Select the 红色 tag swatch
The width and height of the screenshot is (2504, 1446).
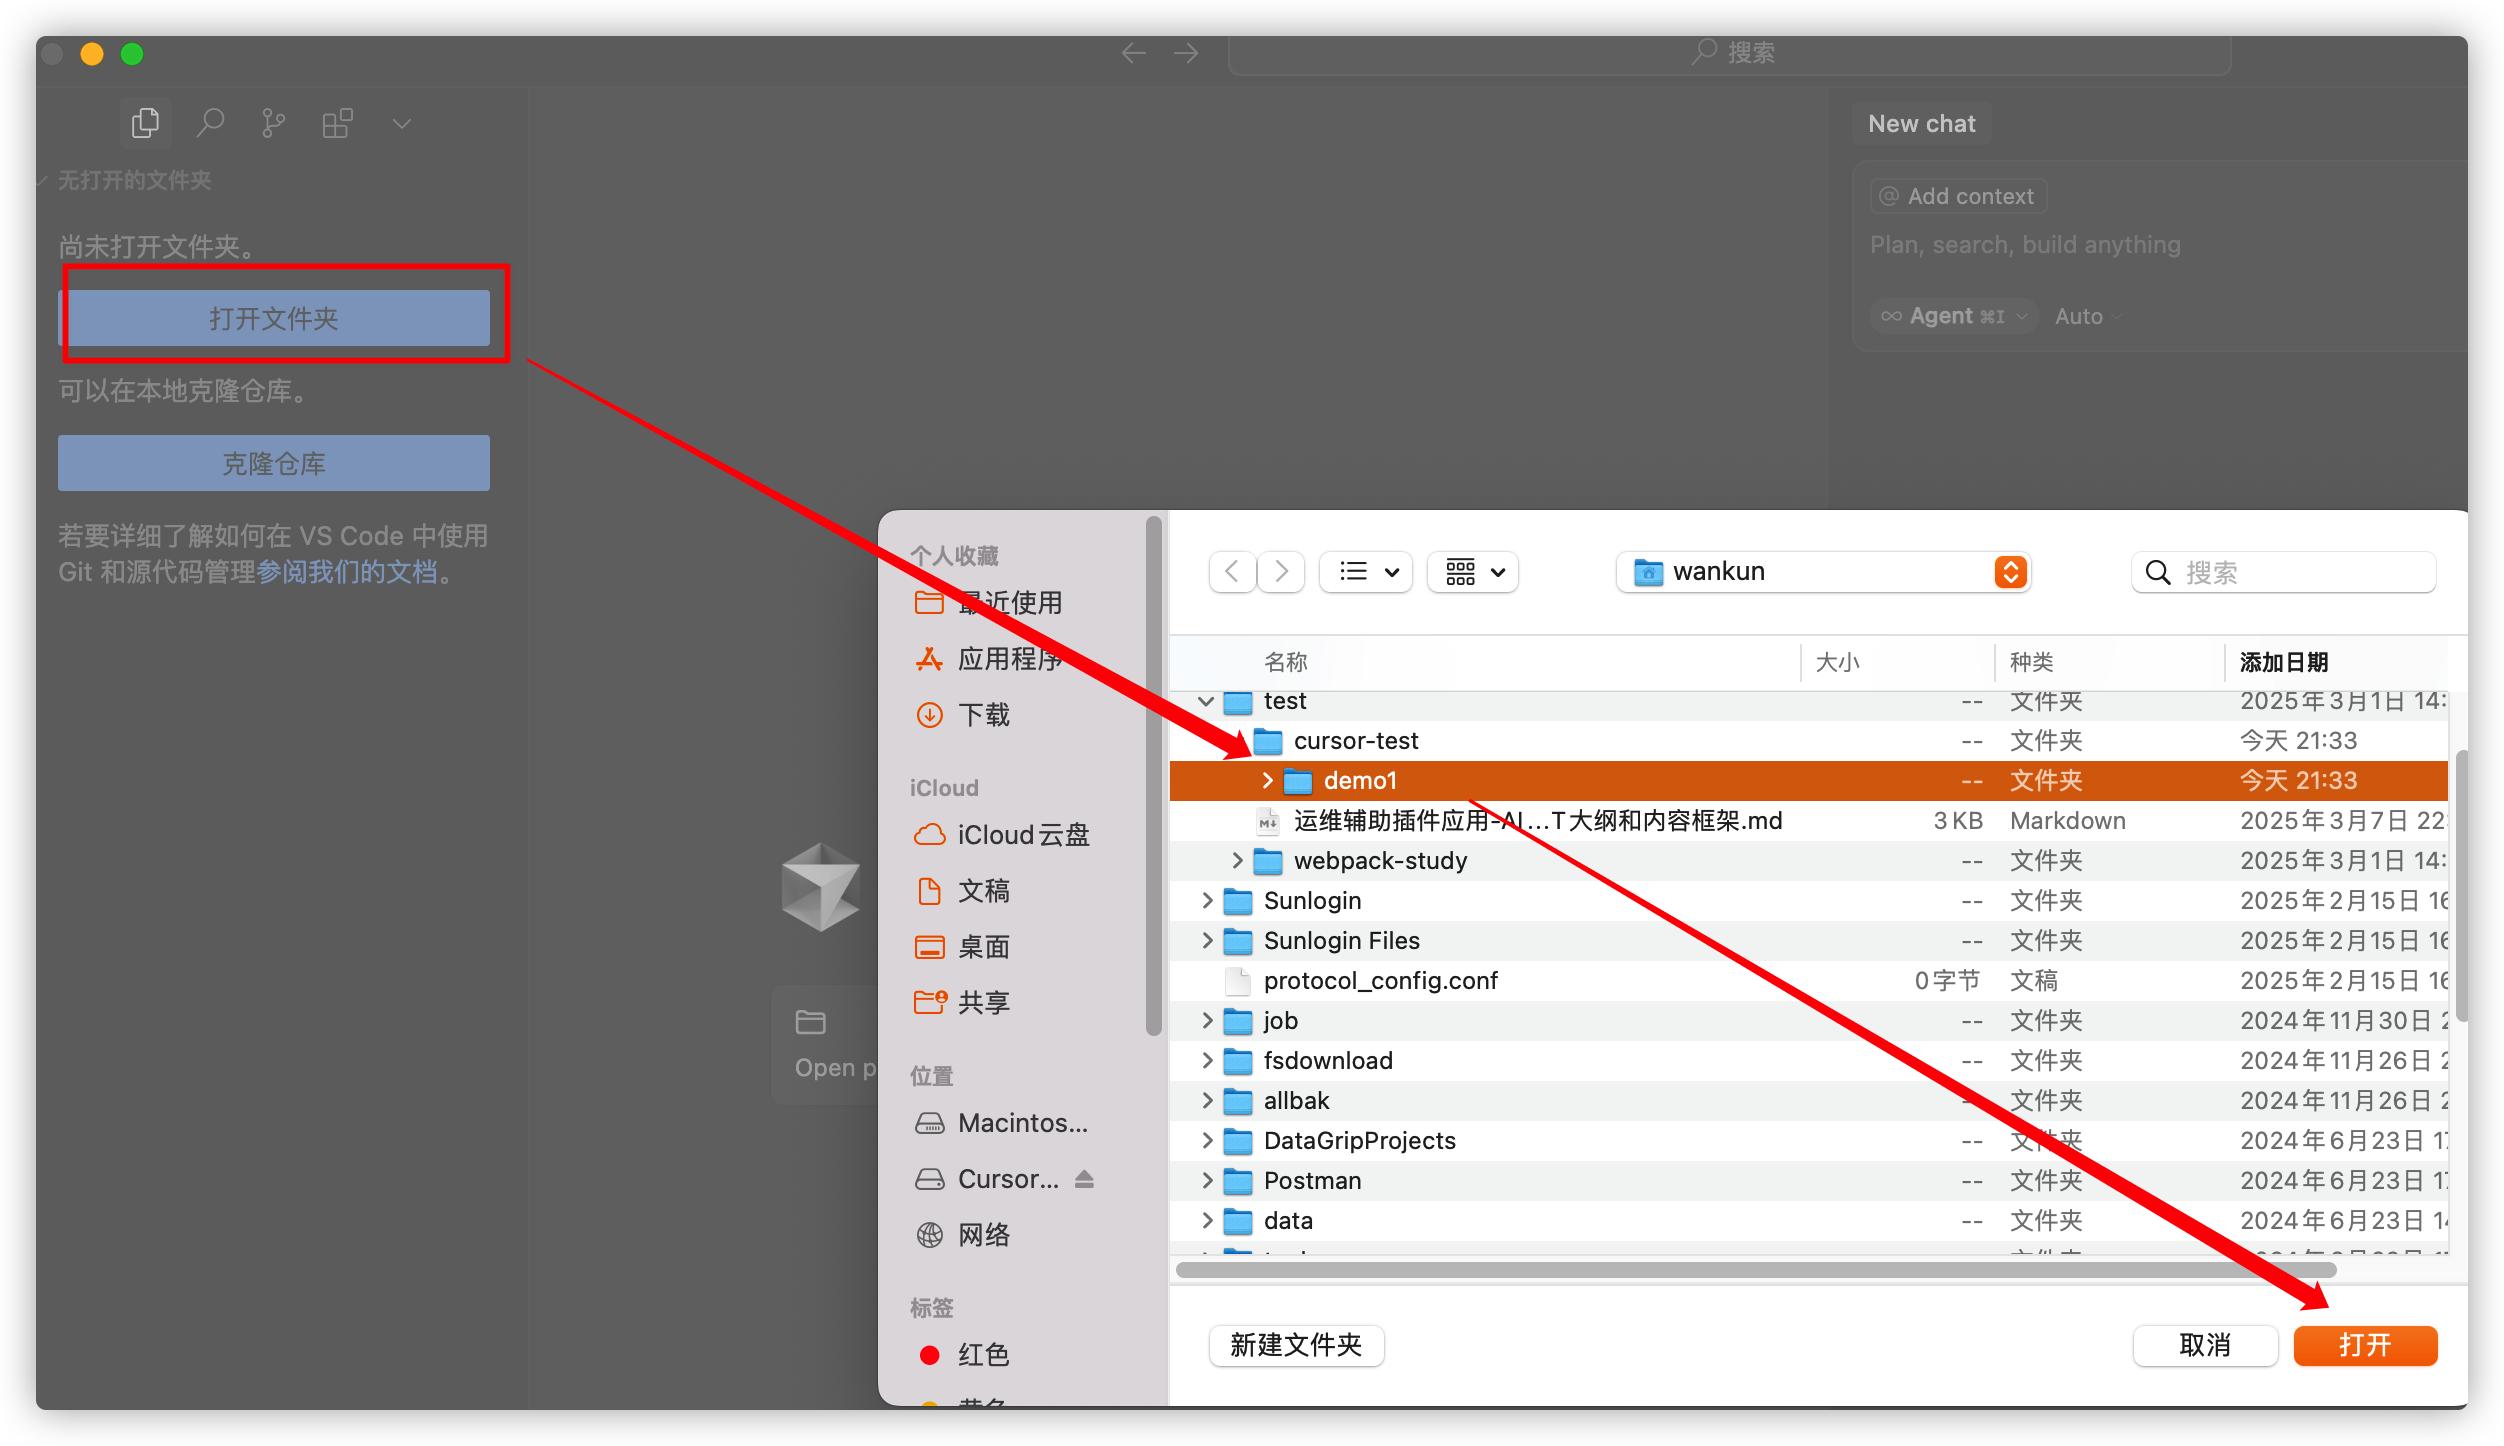[929, 1354]
